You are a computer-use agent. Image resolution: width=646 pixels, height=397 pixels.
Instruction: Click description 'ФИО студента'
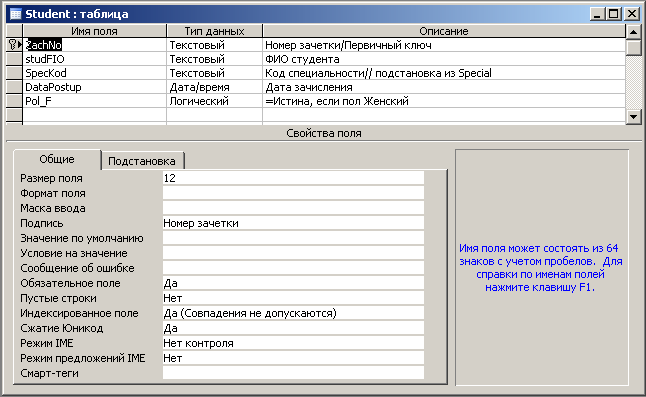coord(444,59)
